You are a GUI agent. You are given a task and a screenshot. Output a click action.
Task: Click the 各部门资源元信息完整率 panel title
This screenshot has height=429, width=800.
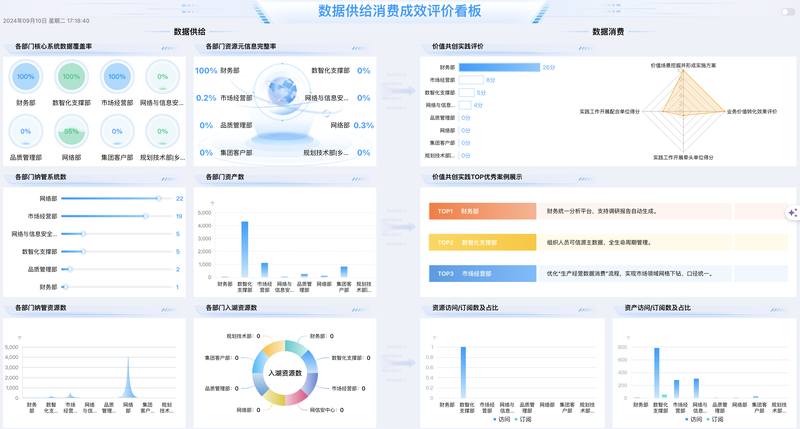pyautogui.click(x=241, y=46)
